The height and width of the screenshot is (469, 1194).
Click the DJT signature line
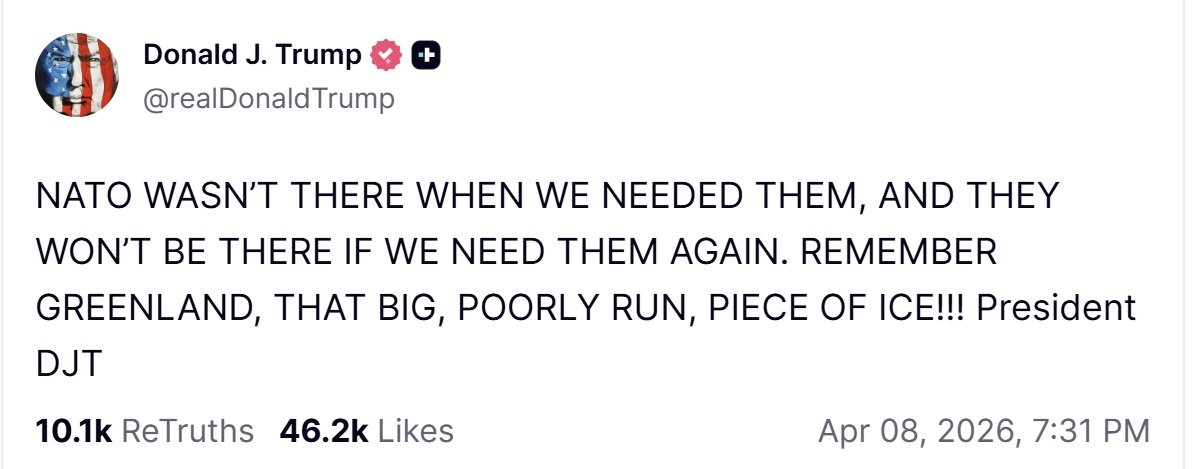pyautogui.click(x=68, y=365)
